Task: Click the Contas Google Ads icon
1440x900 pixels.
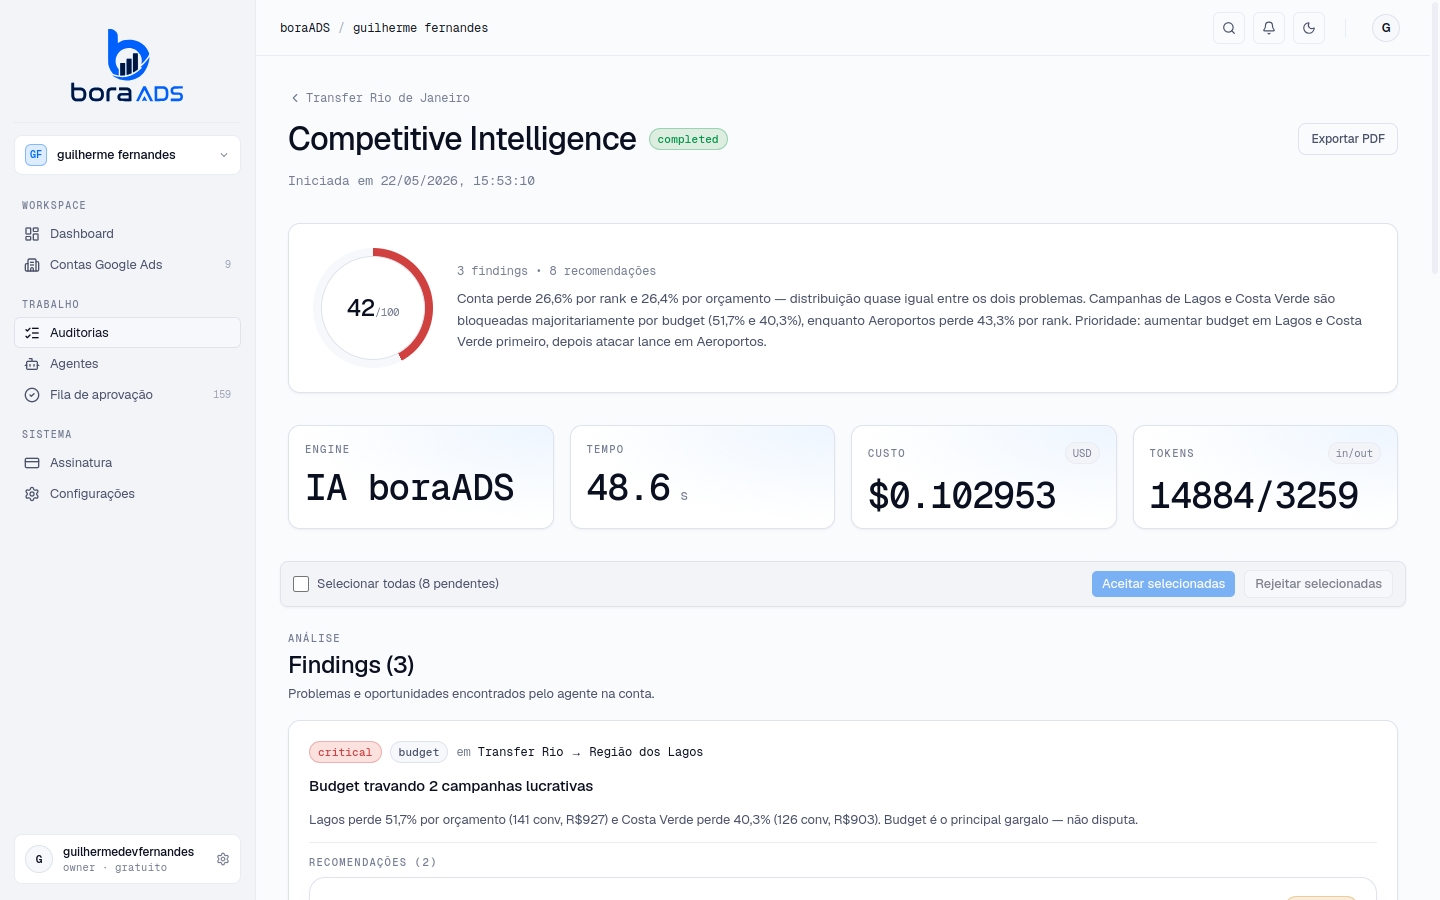Action: point(32,265)
